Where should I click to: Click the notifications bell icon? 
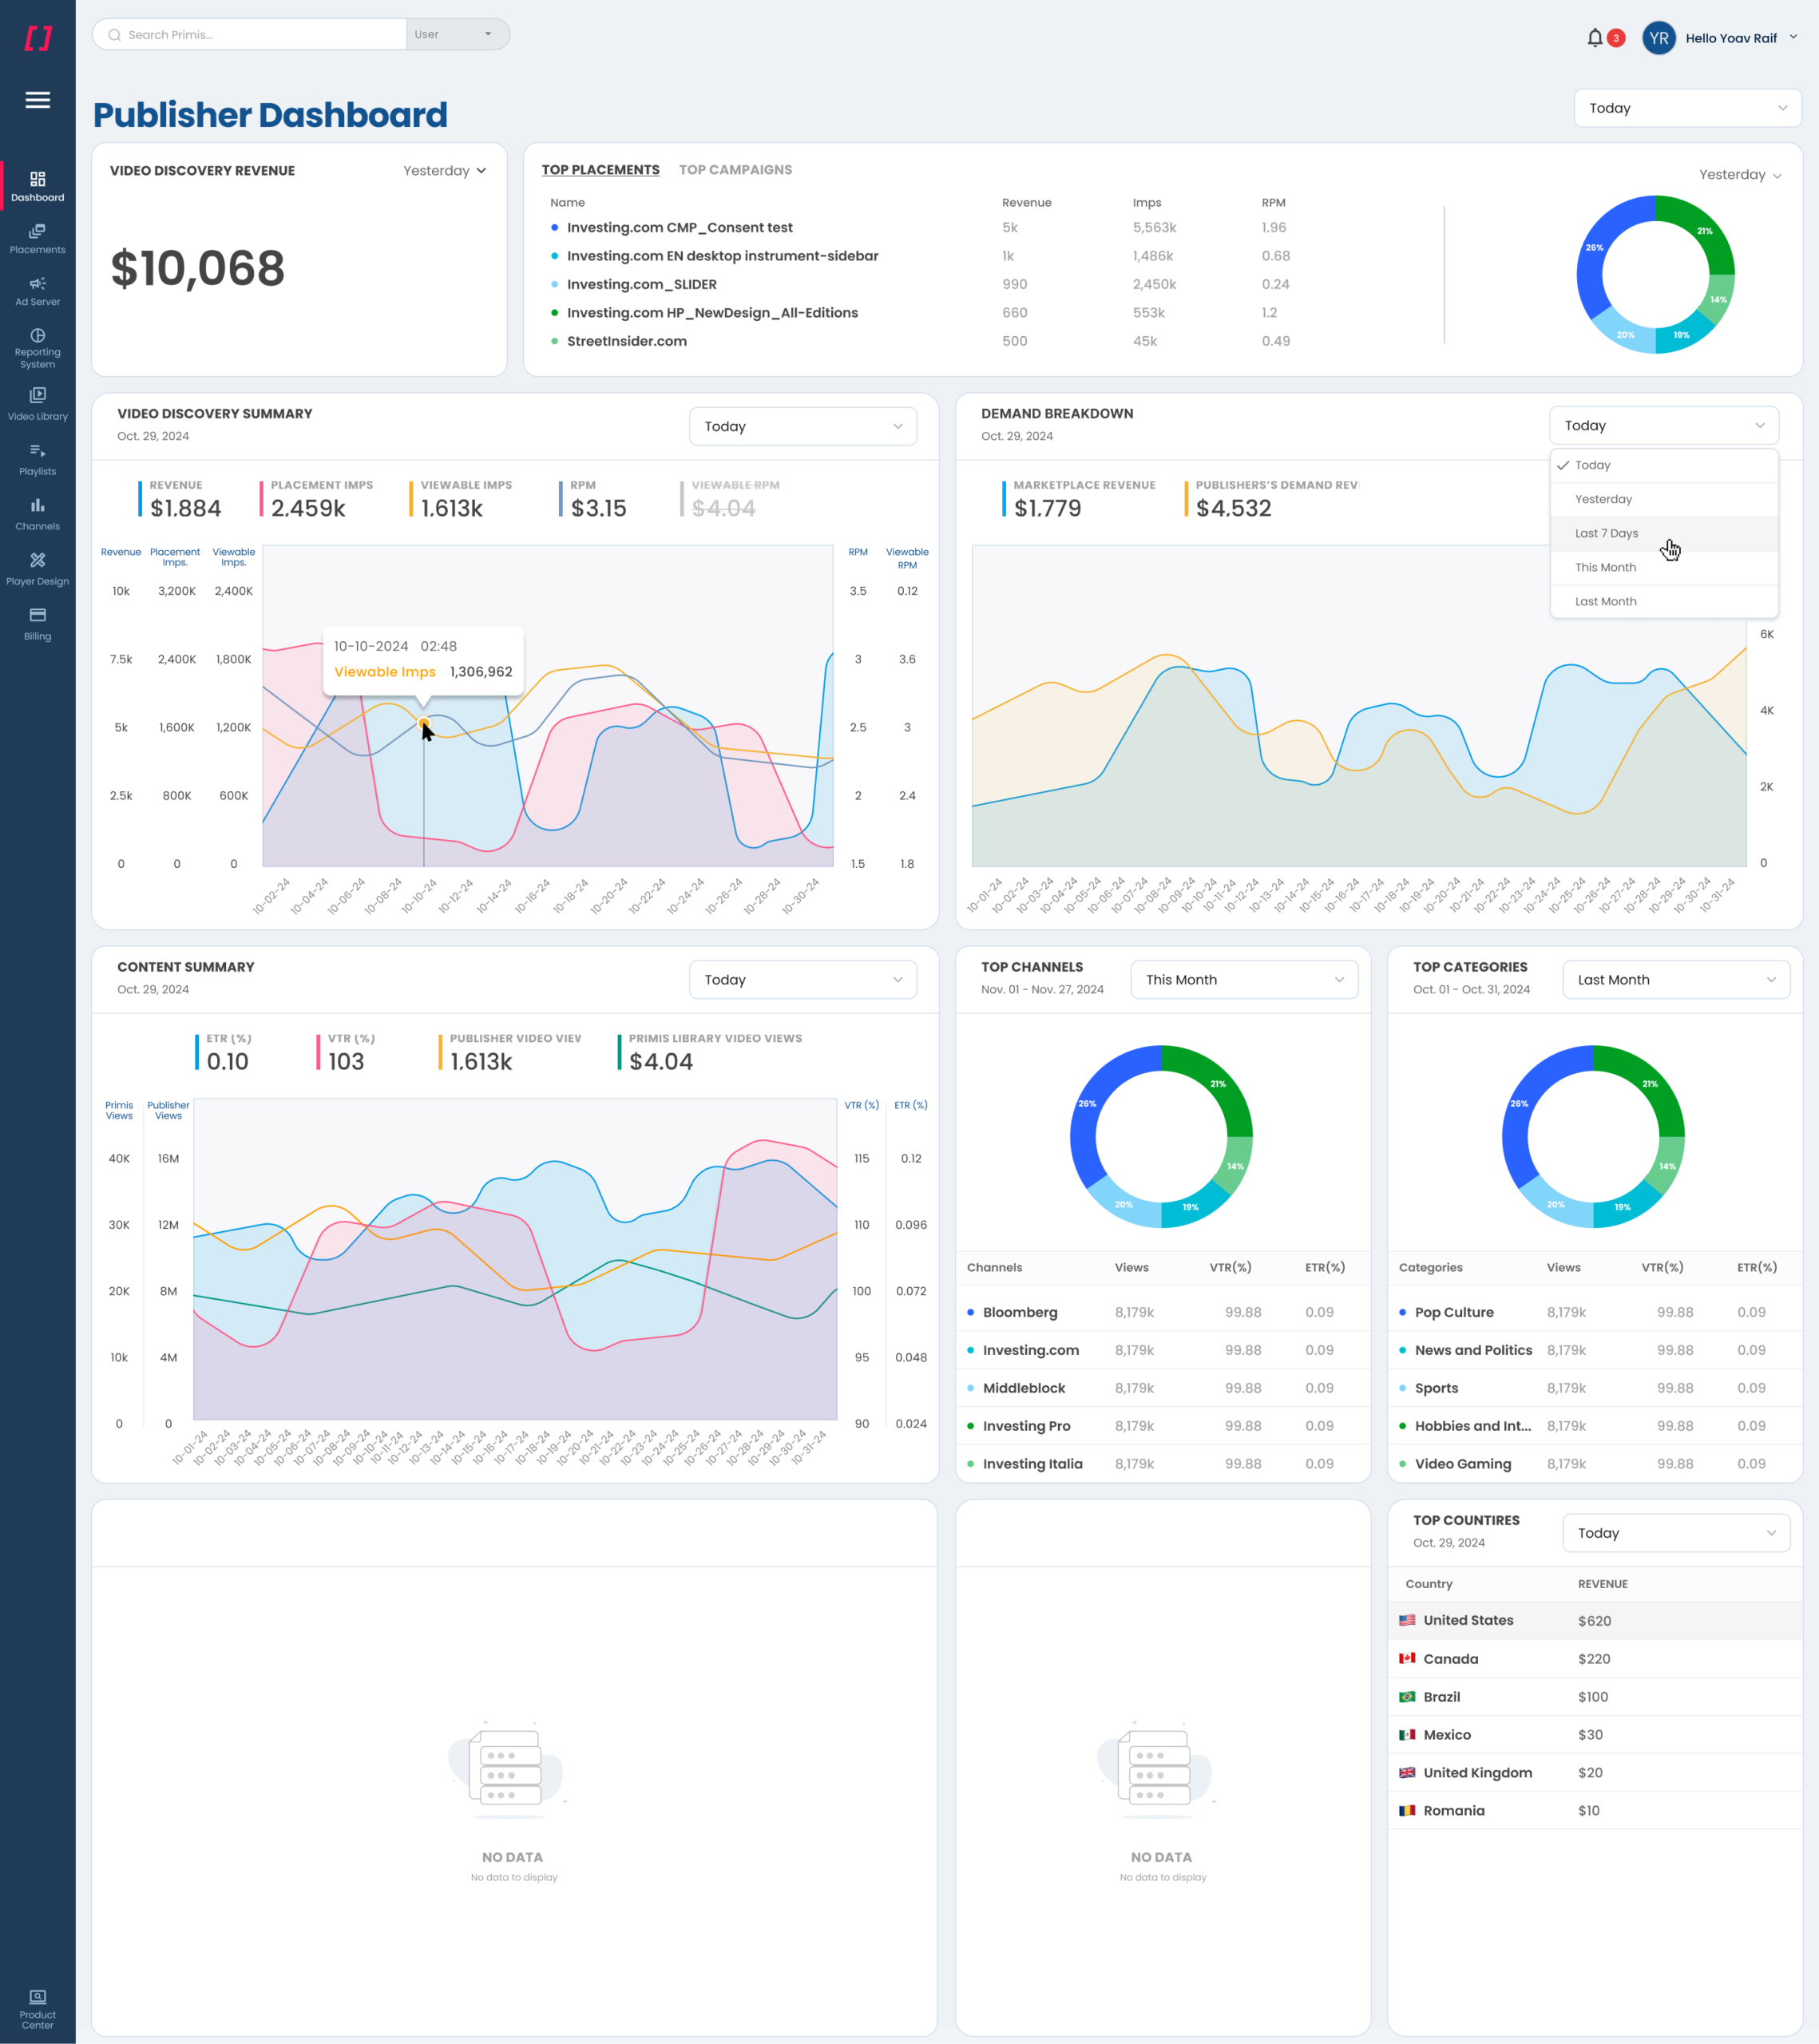[1595, 38]
